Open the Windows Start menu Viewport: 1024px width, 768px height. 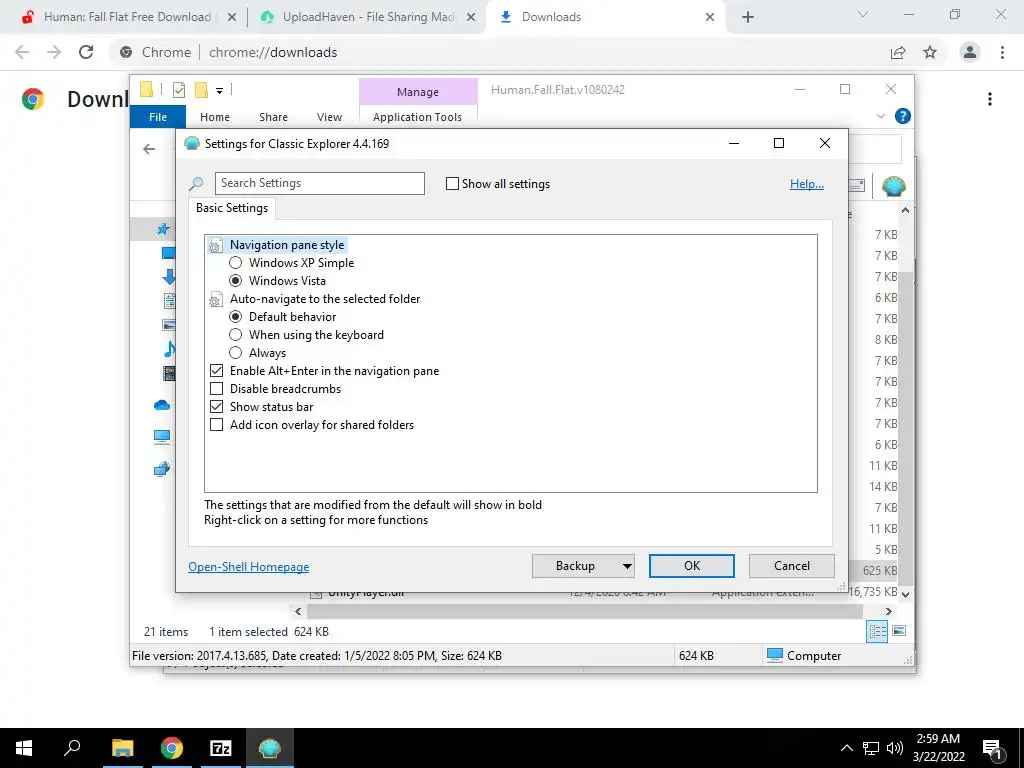(24, 748)
